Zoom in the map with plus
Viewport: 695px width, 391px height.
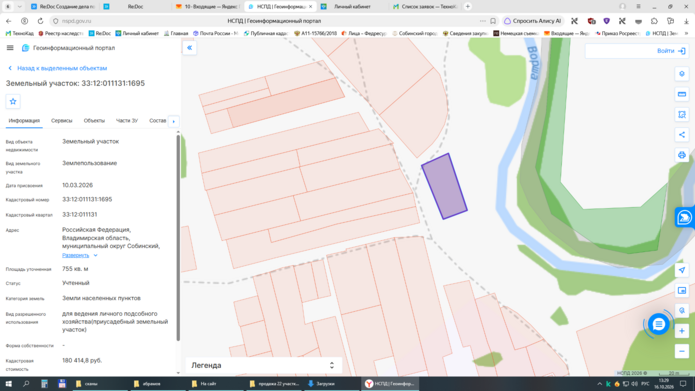coord(682,331)
